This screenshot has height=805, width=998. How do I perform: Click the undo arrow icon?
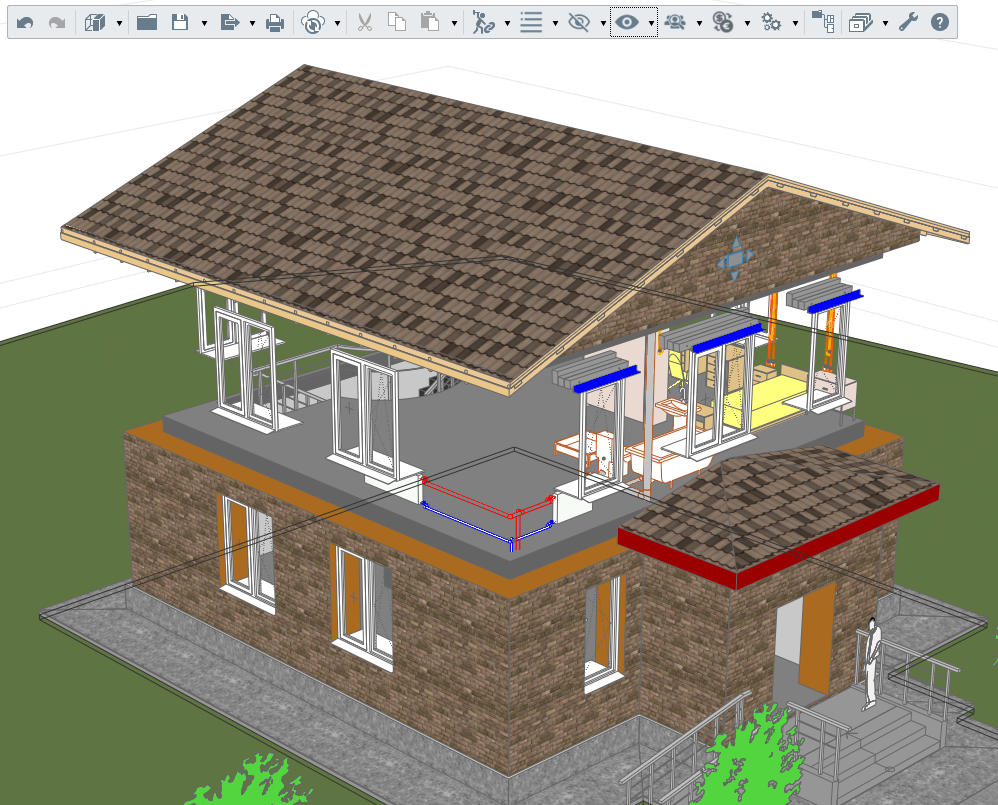pos(25,23)
